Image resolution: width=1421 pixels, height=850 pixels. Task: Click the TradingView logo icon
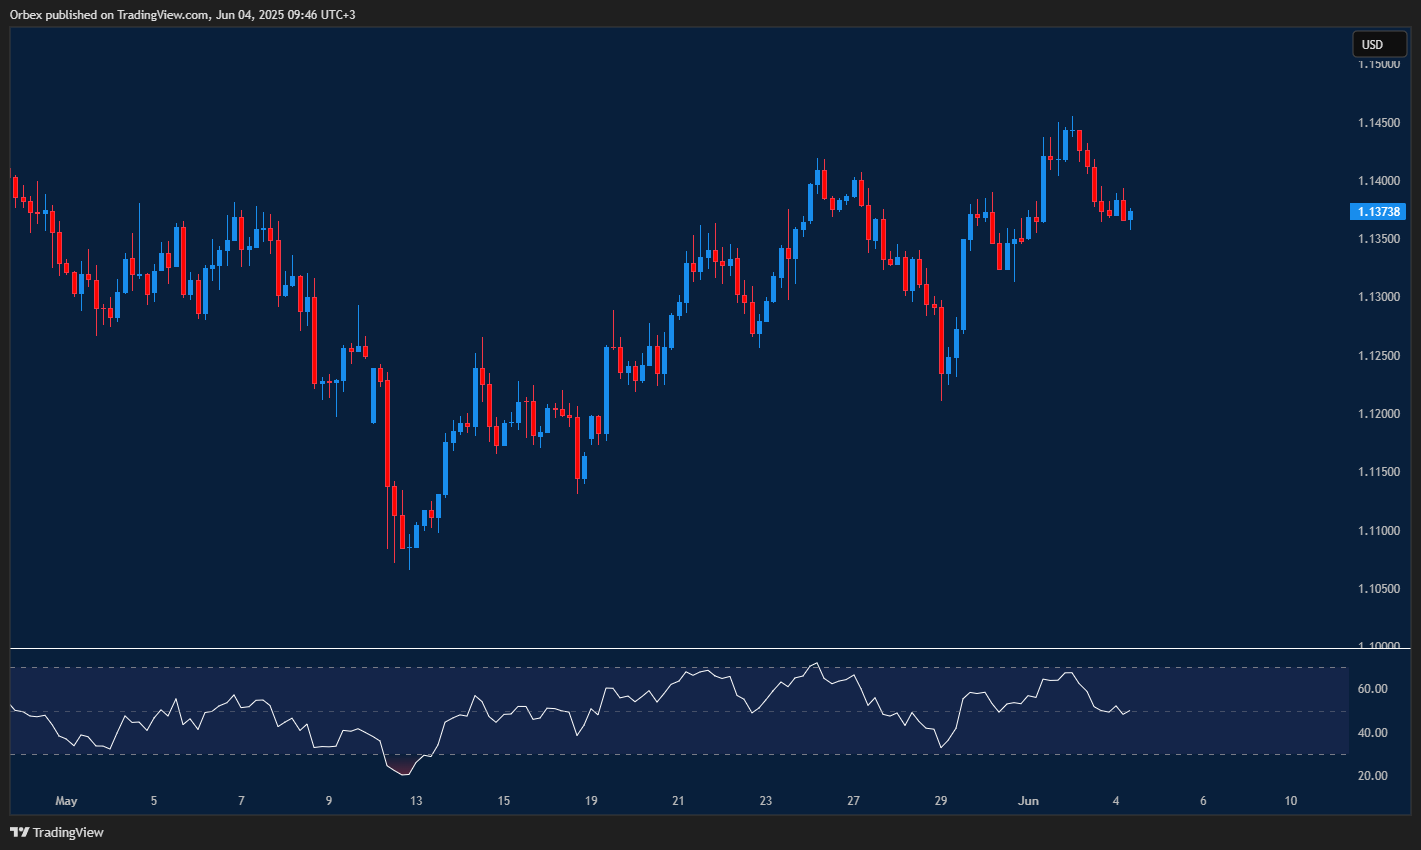[19, 831]
